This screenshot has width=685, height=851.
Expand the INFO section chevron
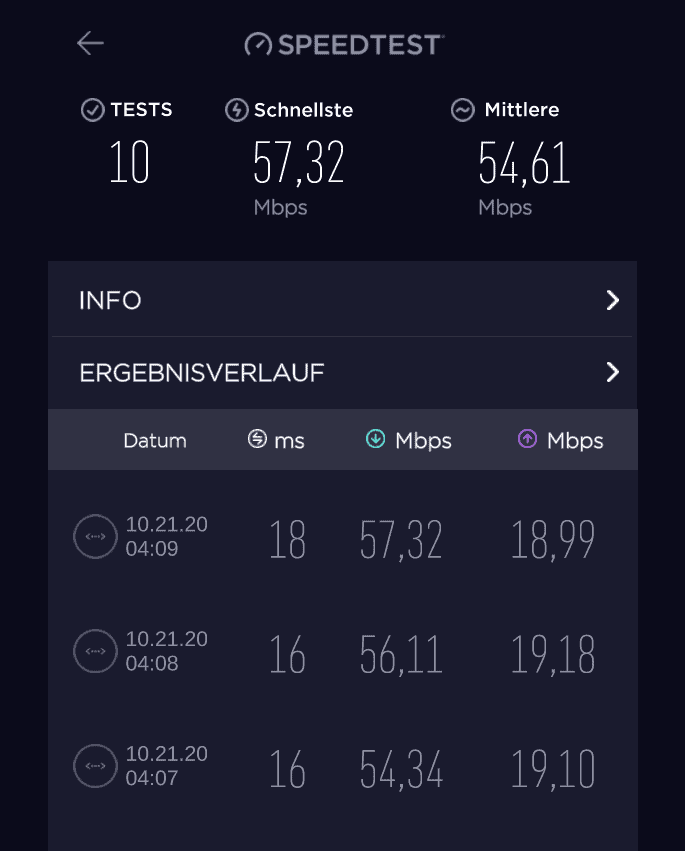click(613, 300)
